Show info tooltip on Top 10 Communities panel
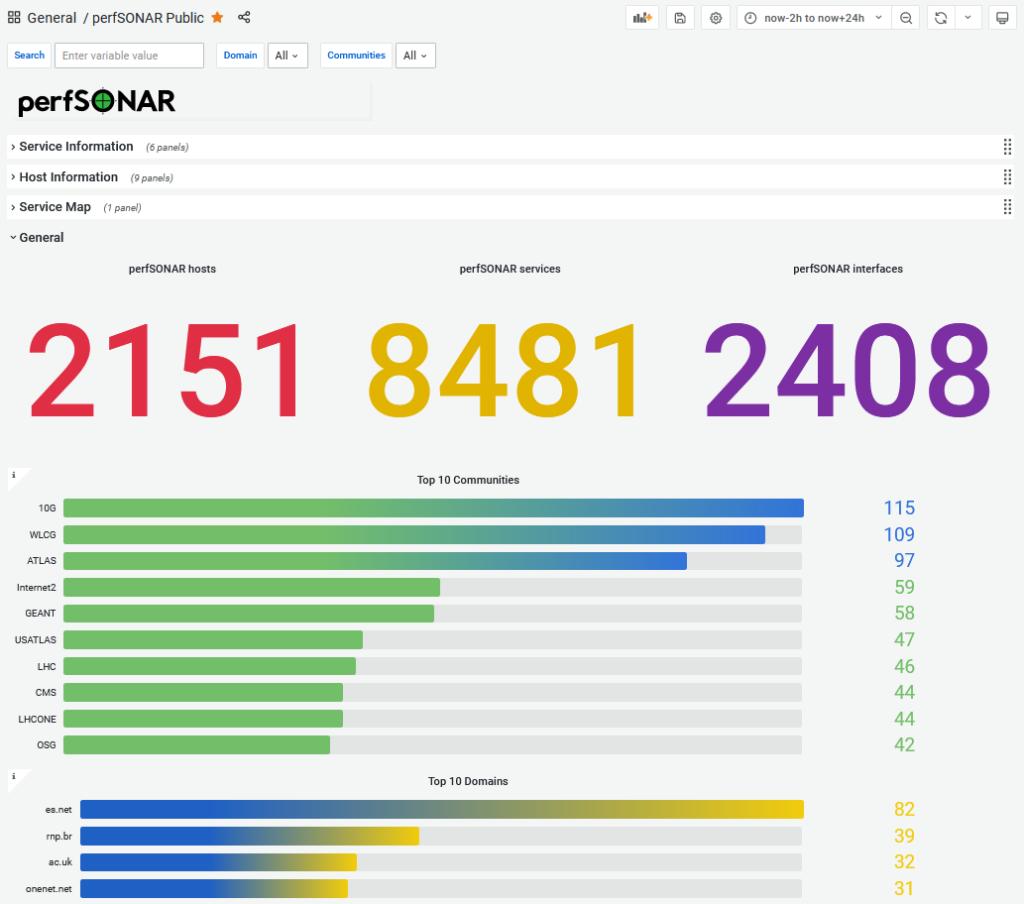The width and height of the screenshot is (1024, 904). tap(12, 474)
